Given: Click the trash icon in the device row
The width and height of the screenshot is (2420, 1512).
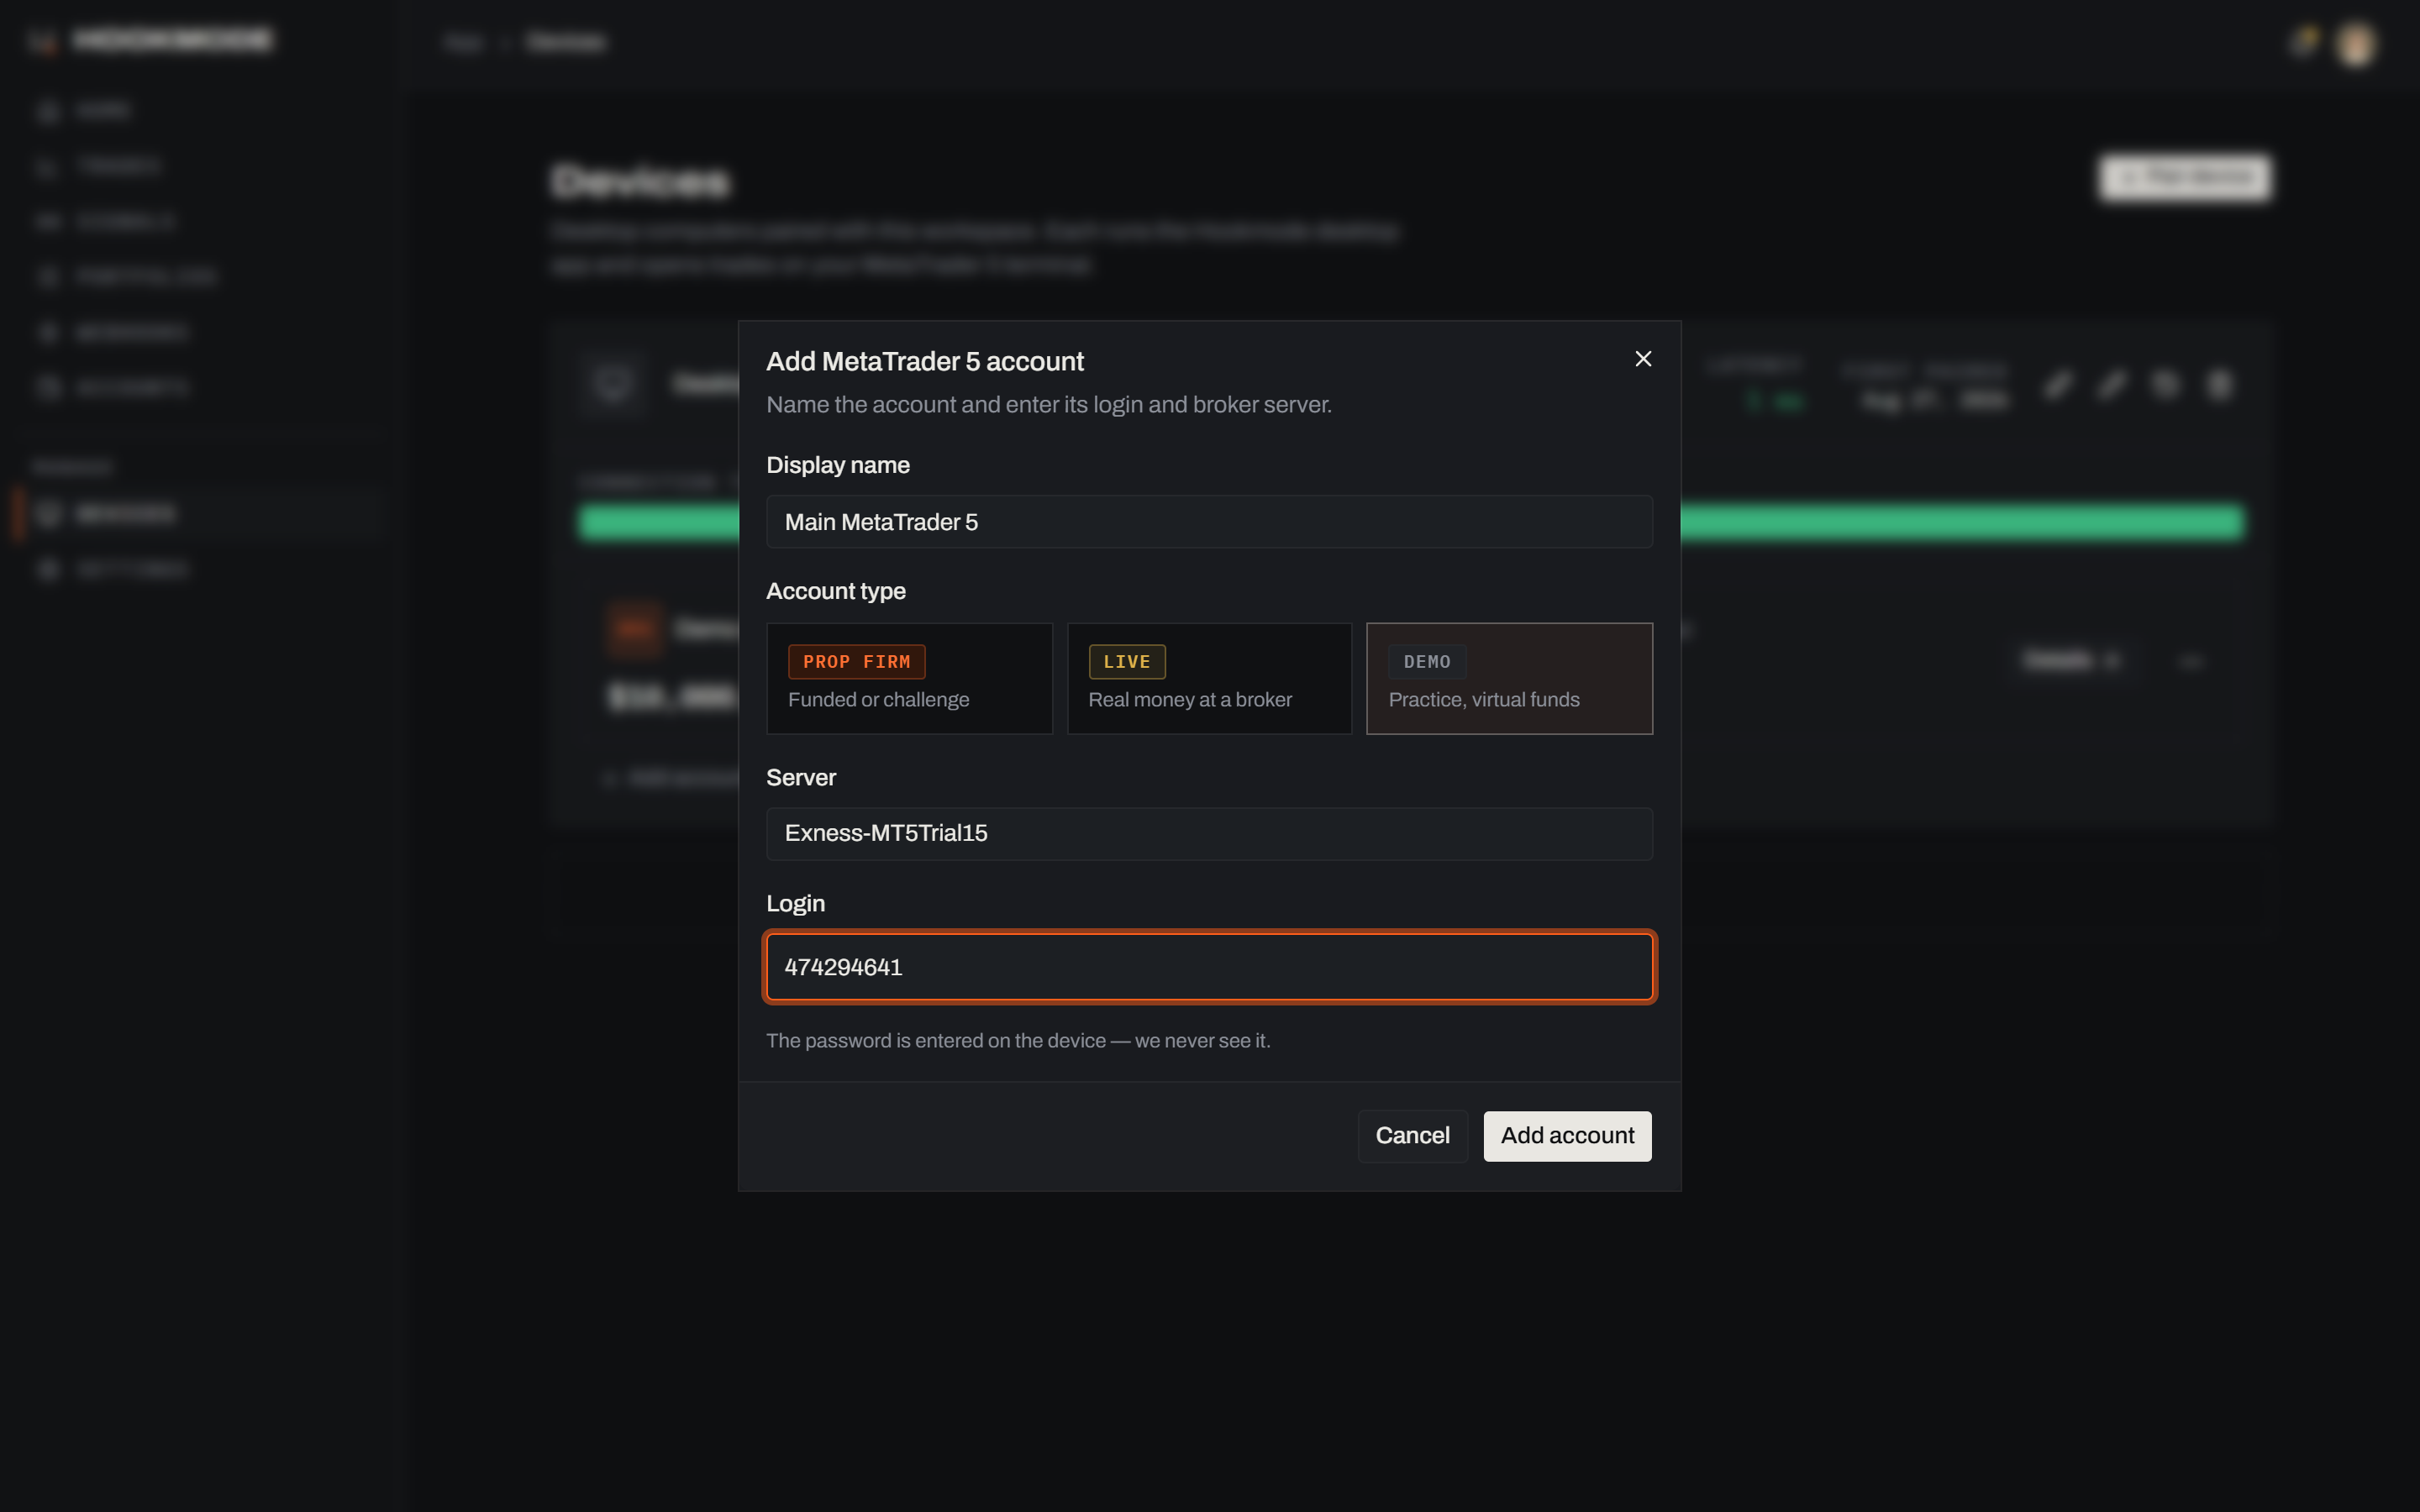Looking at the screenshot, I should tap(2219, 385).
